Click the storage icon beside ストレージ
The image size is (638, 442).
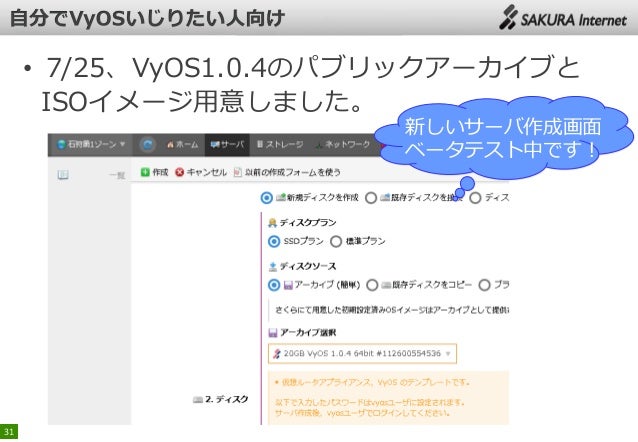coord(260,144)
